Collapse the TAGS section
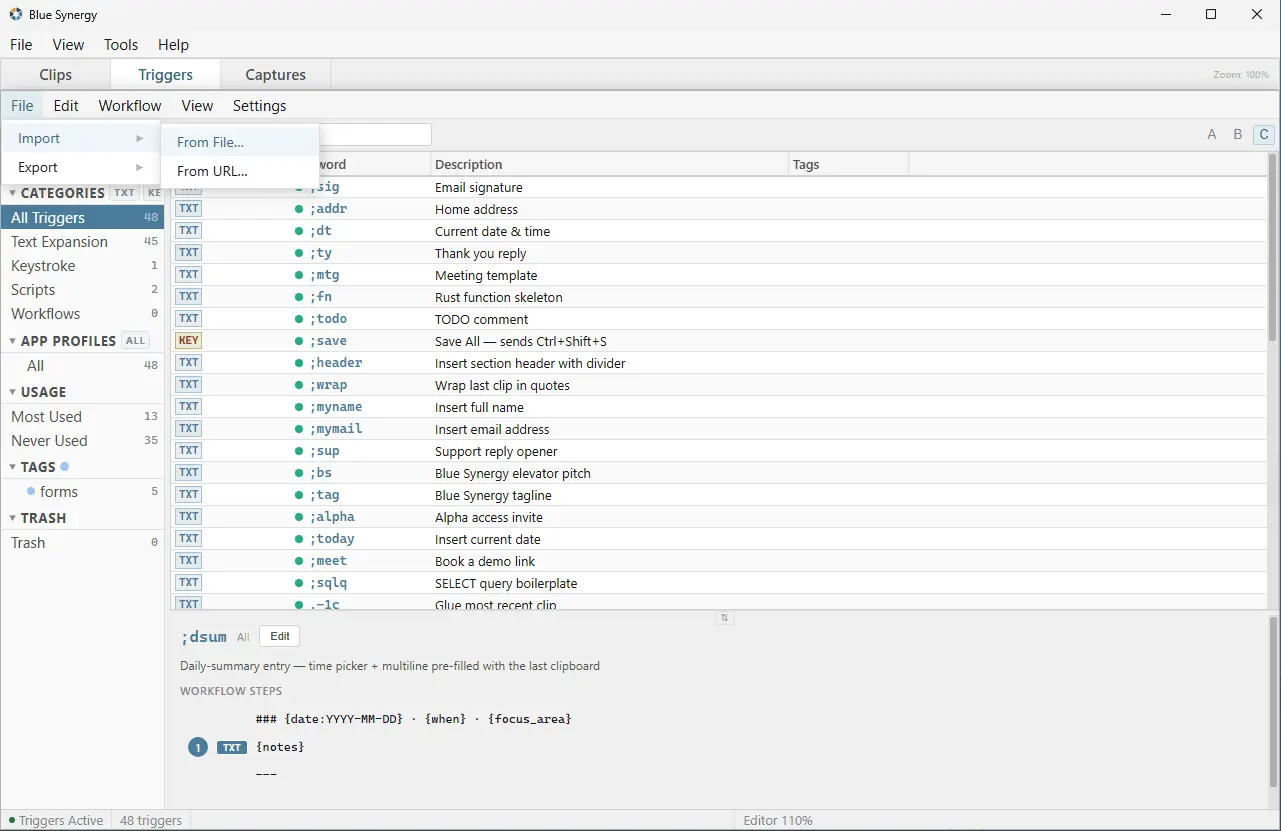Viewport: 1281px width, 831px height. click(x=13, y=467)
